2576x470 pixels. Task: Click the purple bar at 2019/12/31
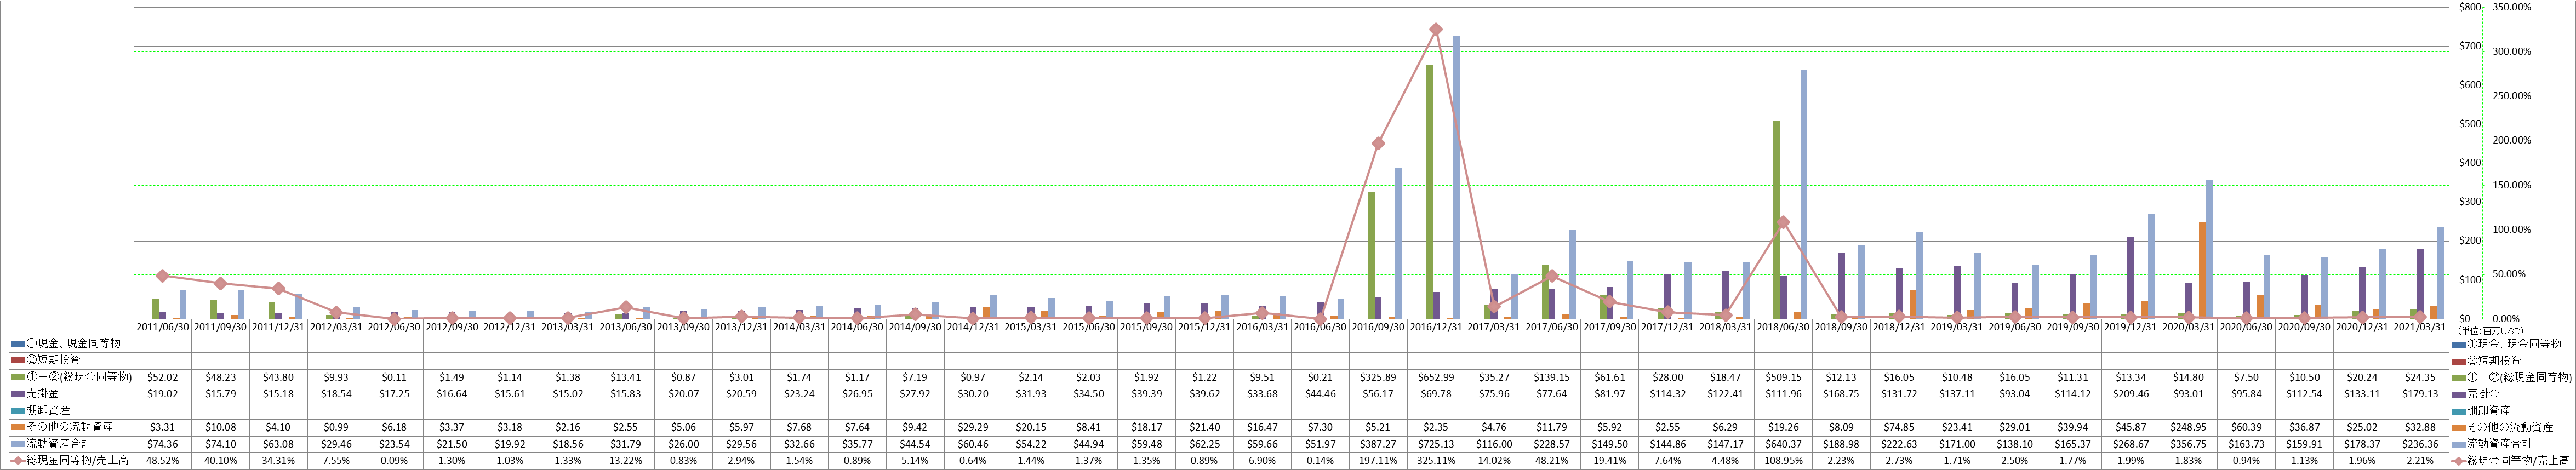click(2131, 278)
